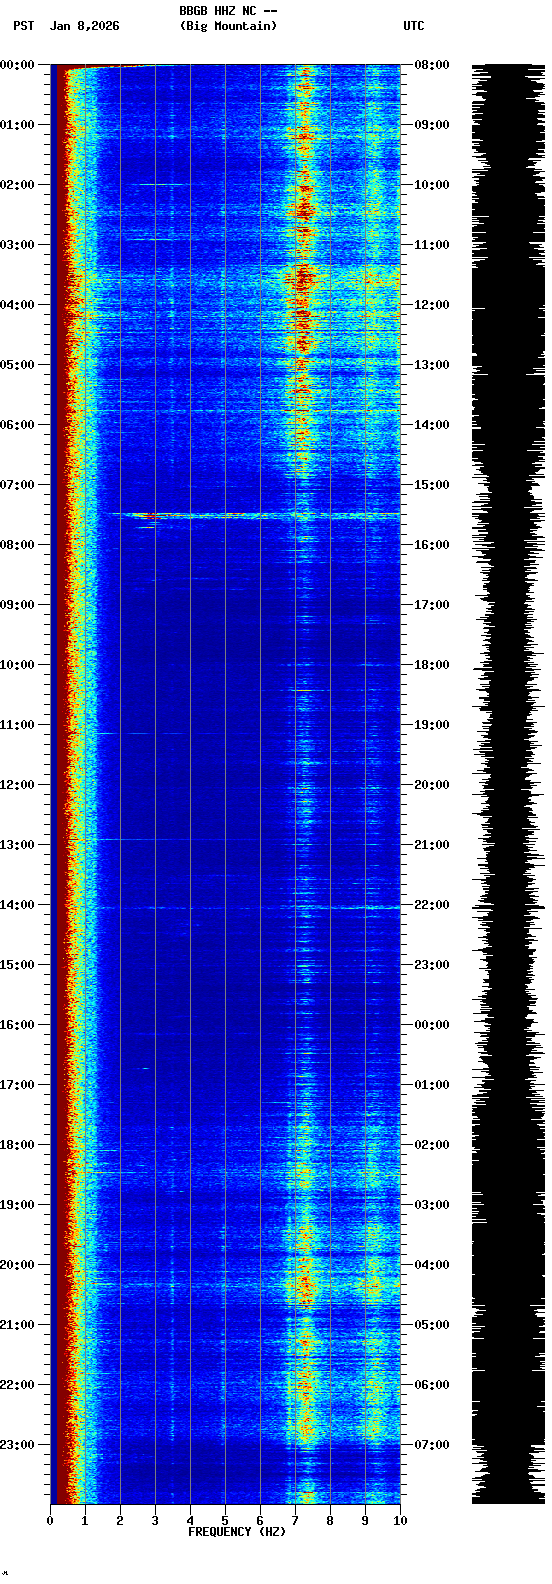Click the 3 Hz axis tick label
The image size is (552, 1584).
155,1521
